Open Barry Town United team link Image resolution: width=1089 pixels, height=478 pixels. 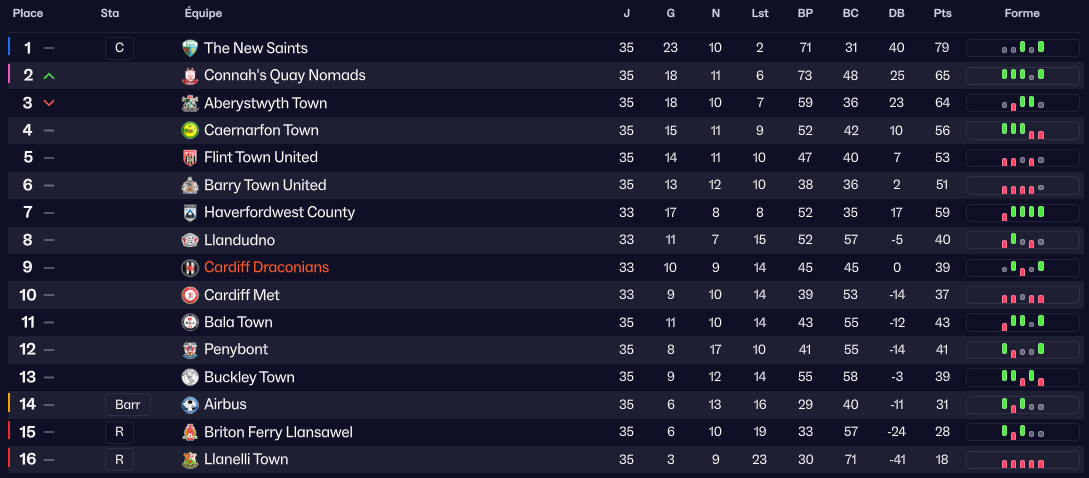click(265, 185)
